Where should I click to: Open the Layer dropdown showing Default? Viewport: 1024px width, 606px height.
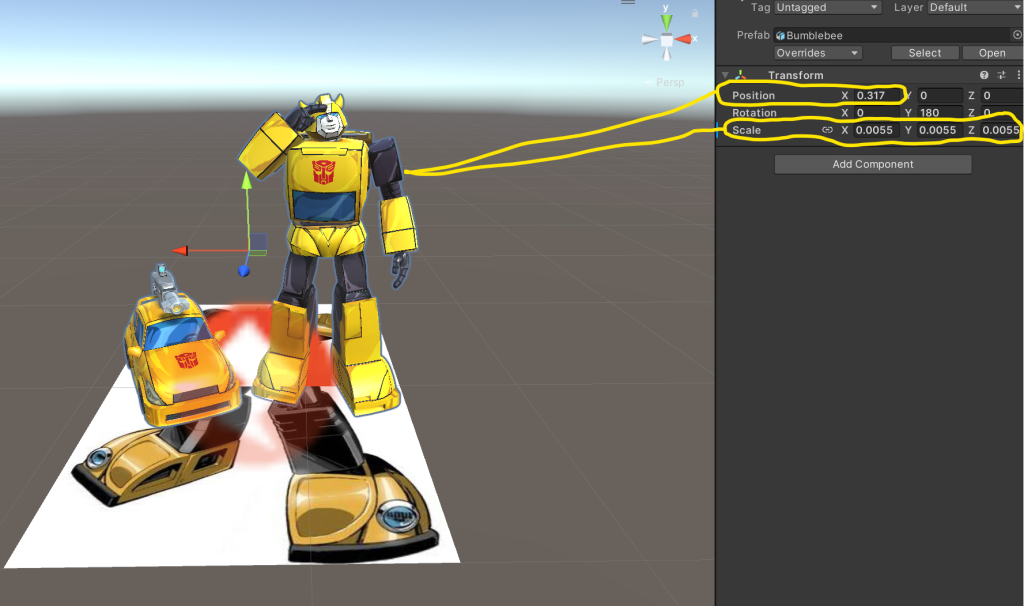pyautogui.click(x=973, y=7)
